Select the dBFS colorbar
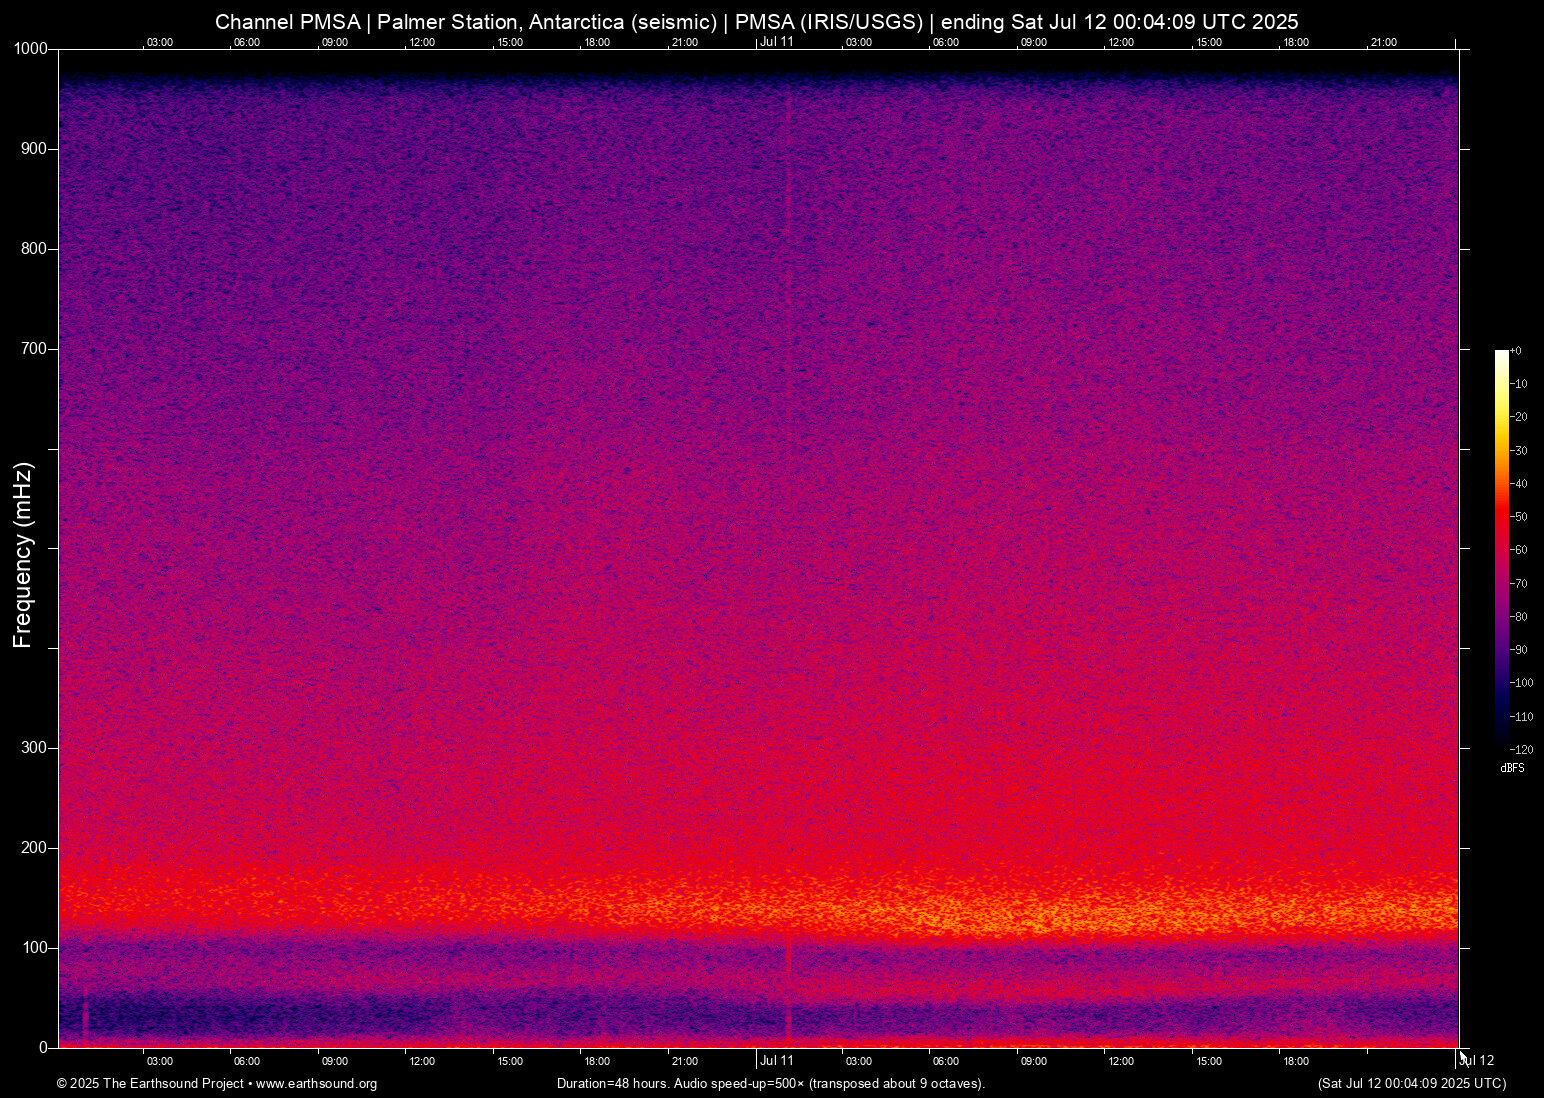 click(x=1500, y=550)
